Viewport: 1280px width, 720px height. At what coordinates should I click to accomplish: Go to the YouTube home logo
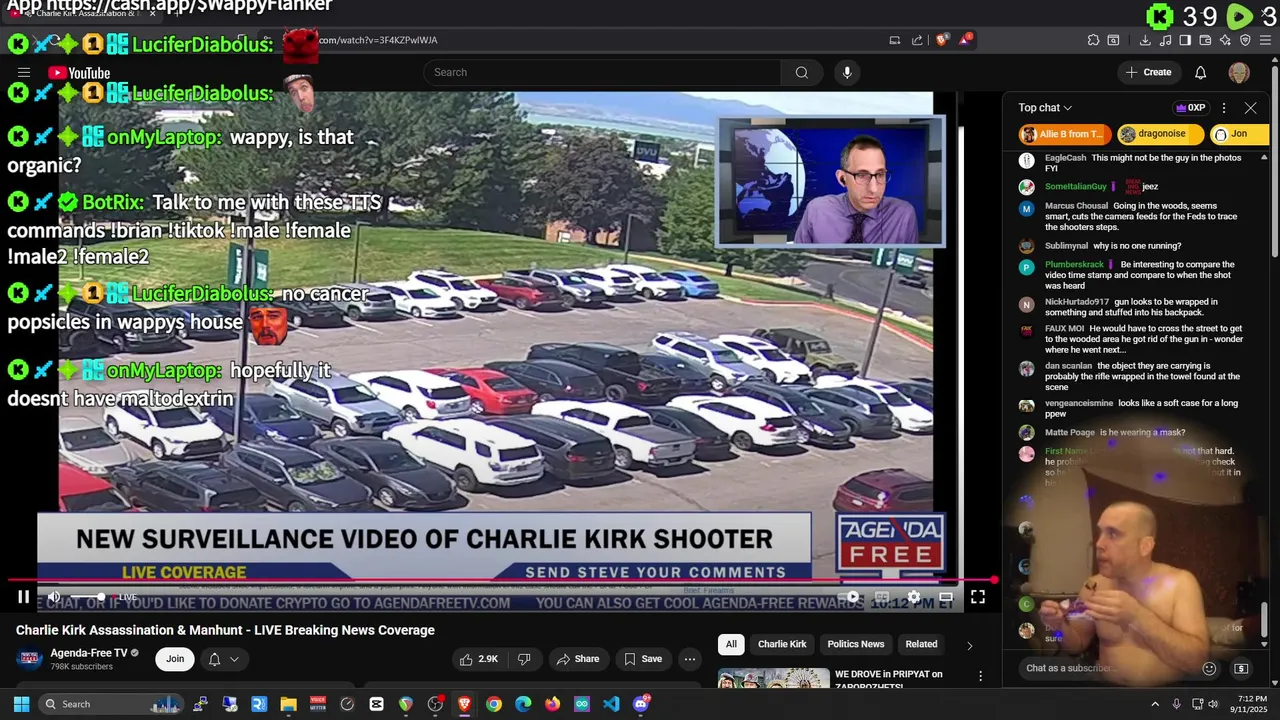click(79, 72)
